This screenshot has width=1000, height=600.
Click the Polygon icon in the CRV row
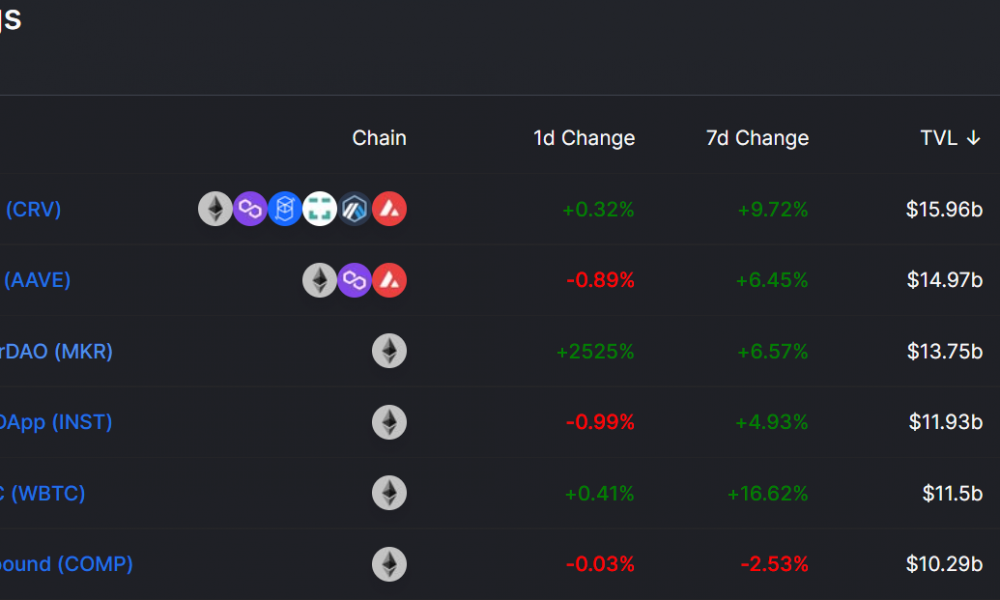pos(250,209)
